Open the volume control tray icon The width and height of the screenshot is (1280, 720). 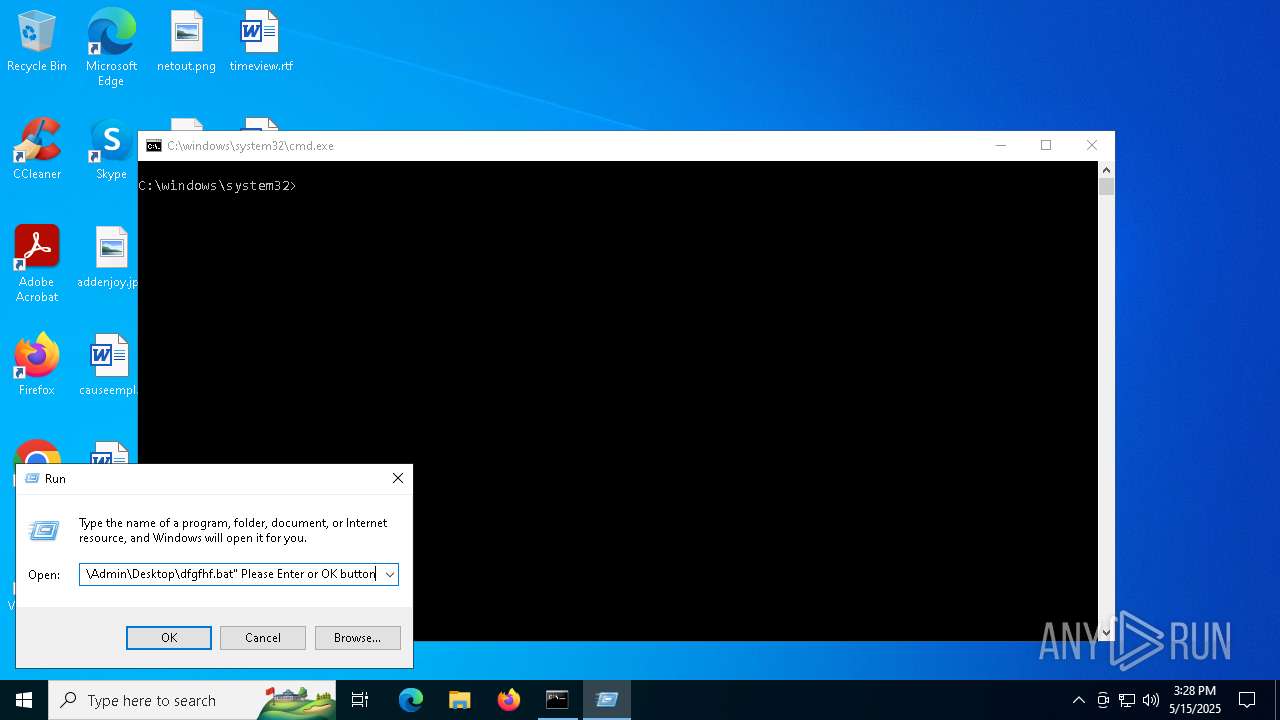pyautogui.click(x=1151, y=700)
